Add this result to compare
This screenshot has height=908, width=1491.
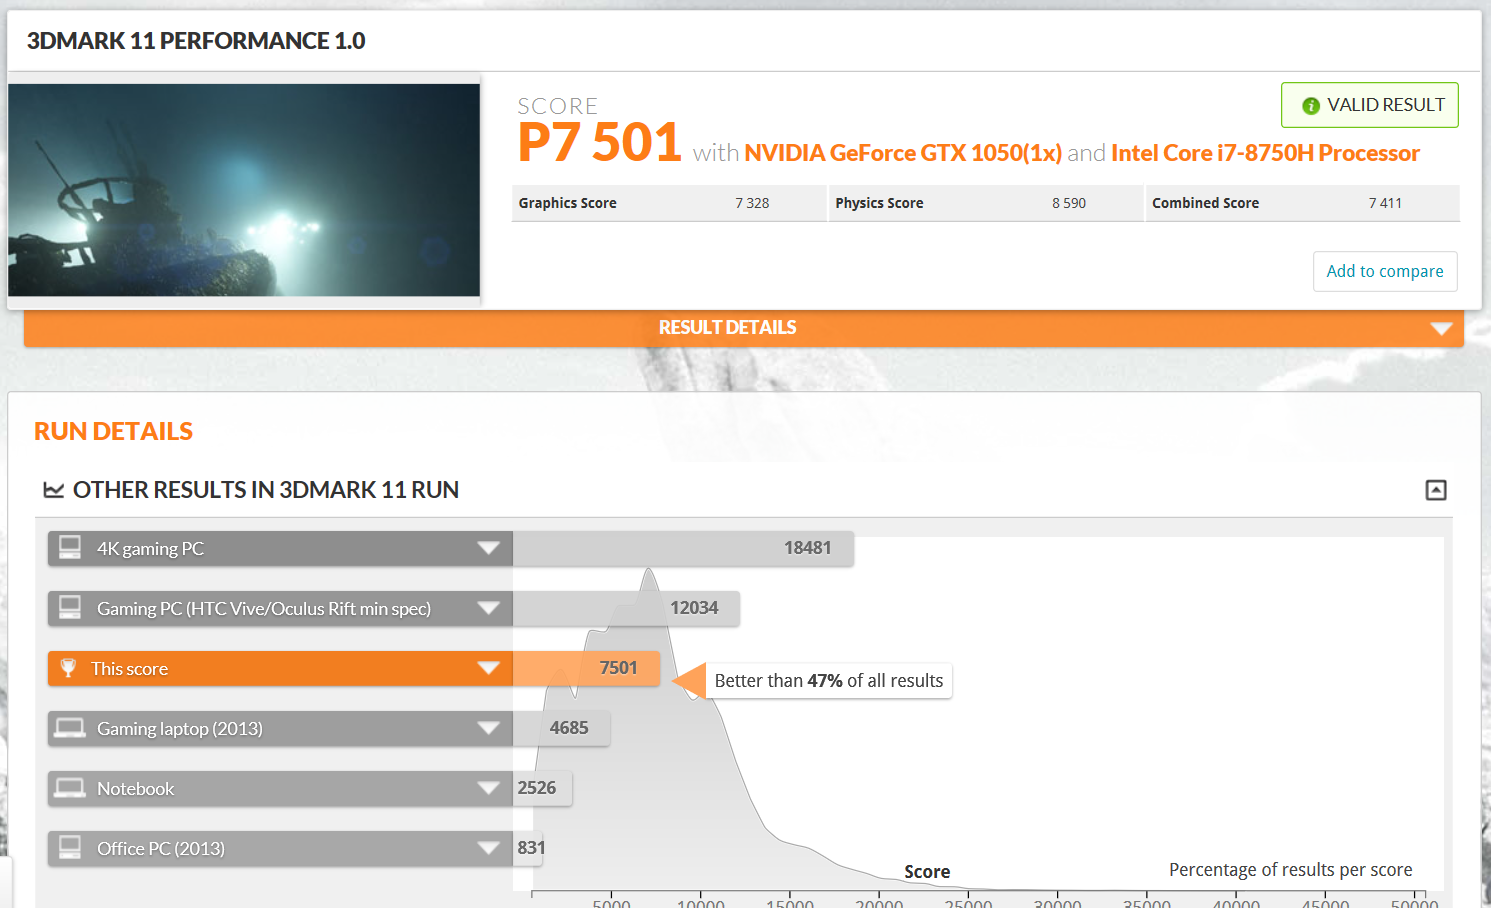[1384, 271]
